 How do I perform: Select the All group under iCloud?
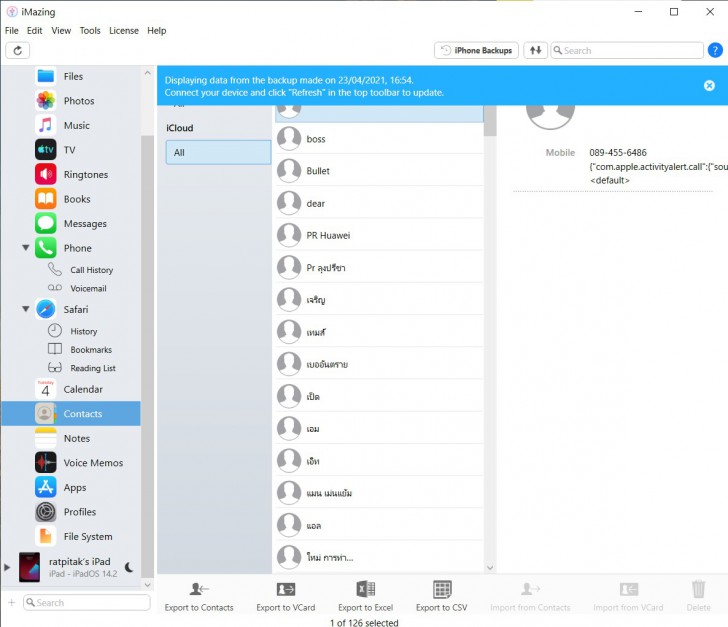click(218, 152)
